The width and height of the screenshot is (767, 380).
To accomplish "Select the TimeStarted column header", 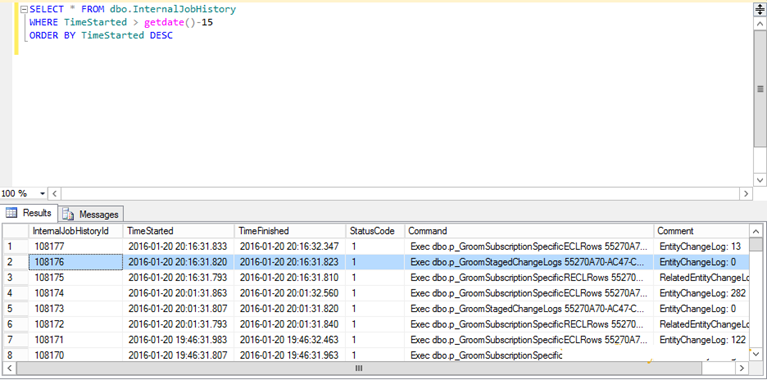I will pos(179,231).
